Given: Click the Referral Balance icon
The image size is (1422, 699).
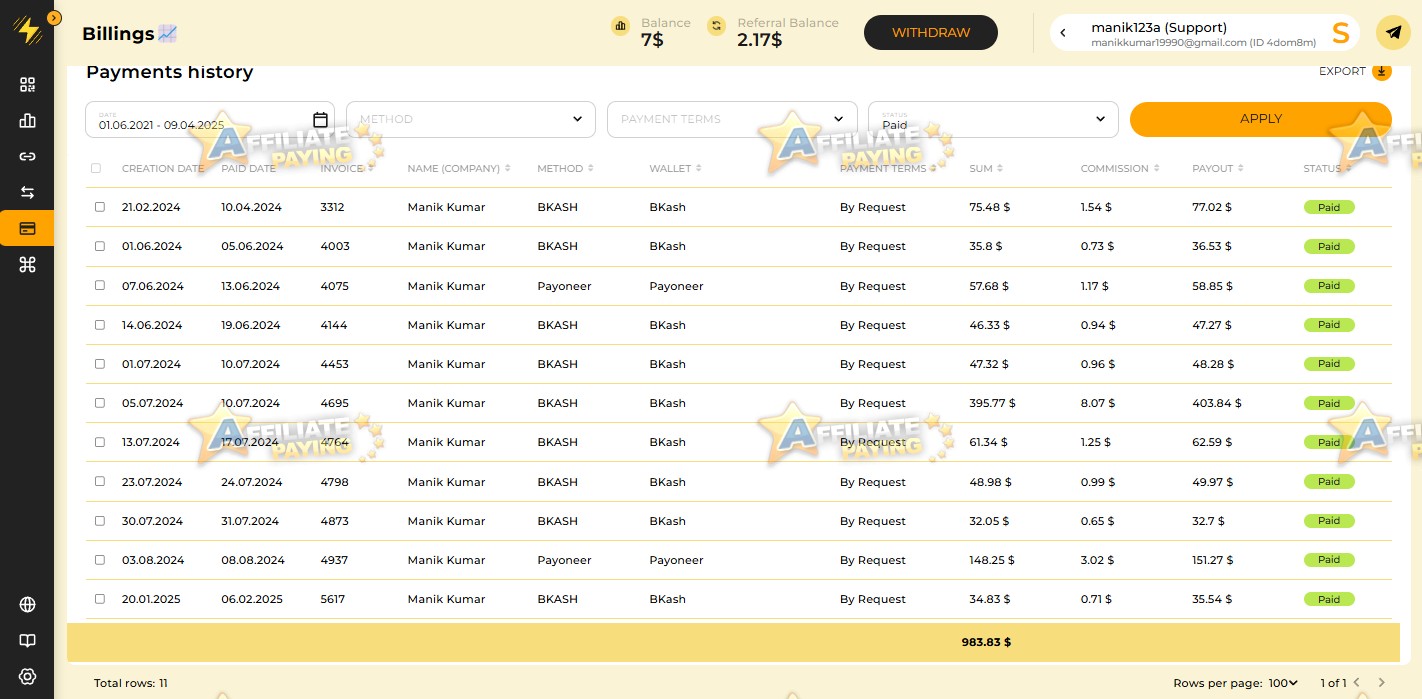Looking at the screenshot, I should tap(716, 26).
